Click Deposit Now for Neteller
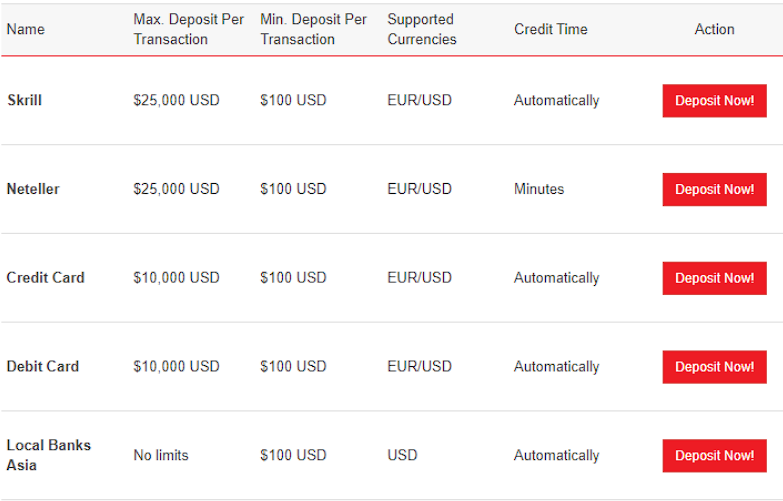The image size is (783, 501). 714,189
